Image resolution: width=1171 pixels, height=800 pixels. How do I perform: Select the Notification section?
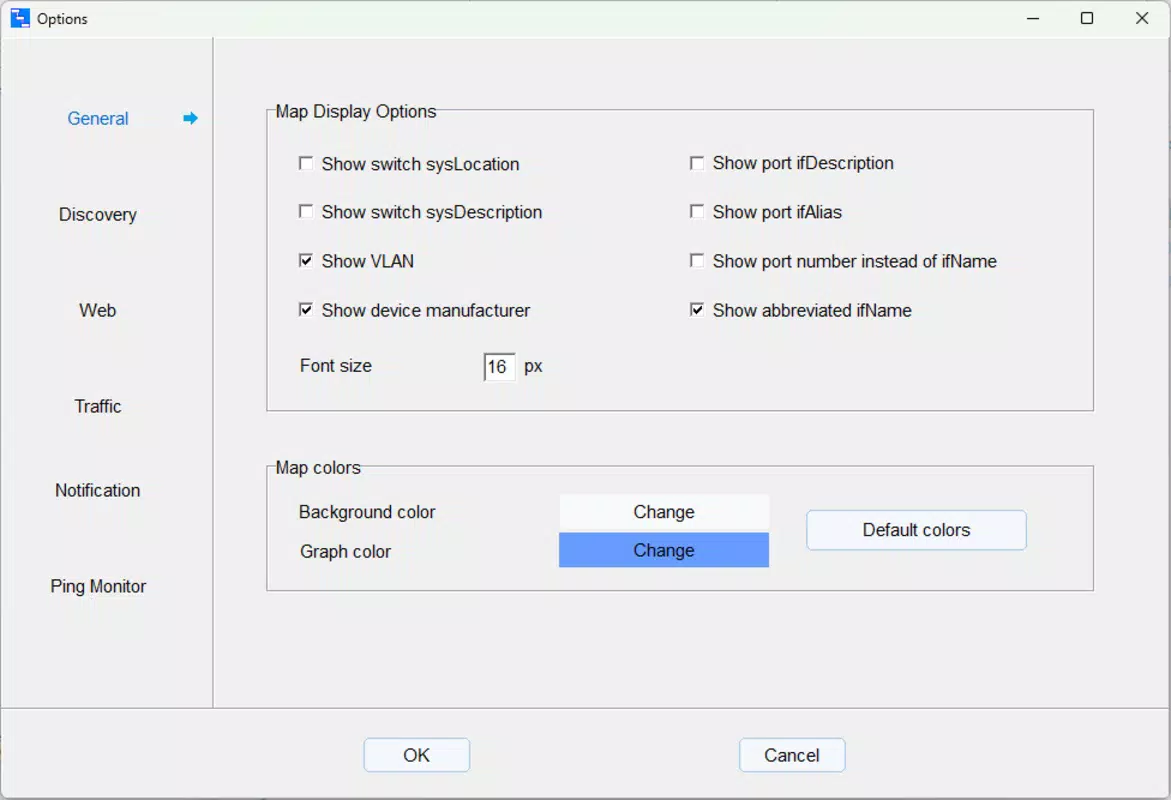[98, 490]
